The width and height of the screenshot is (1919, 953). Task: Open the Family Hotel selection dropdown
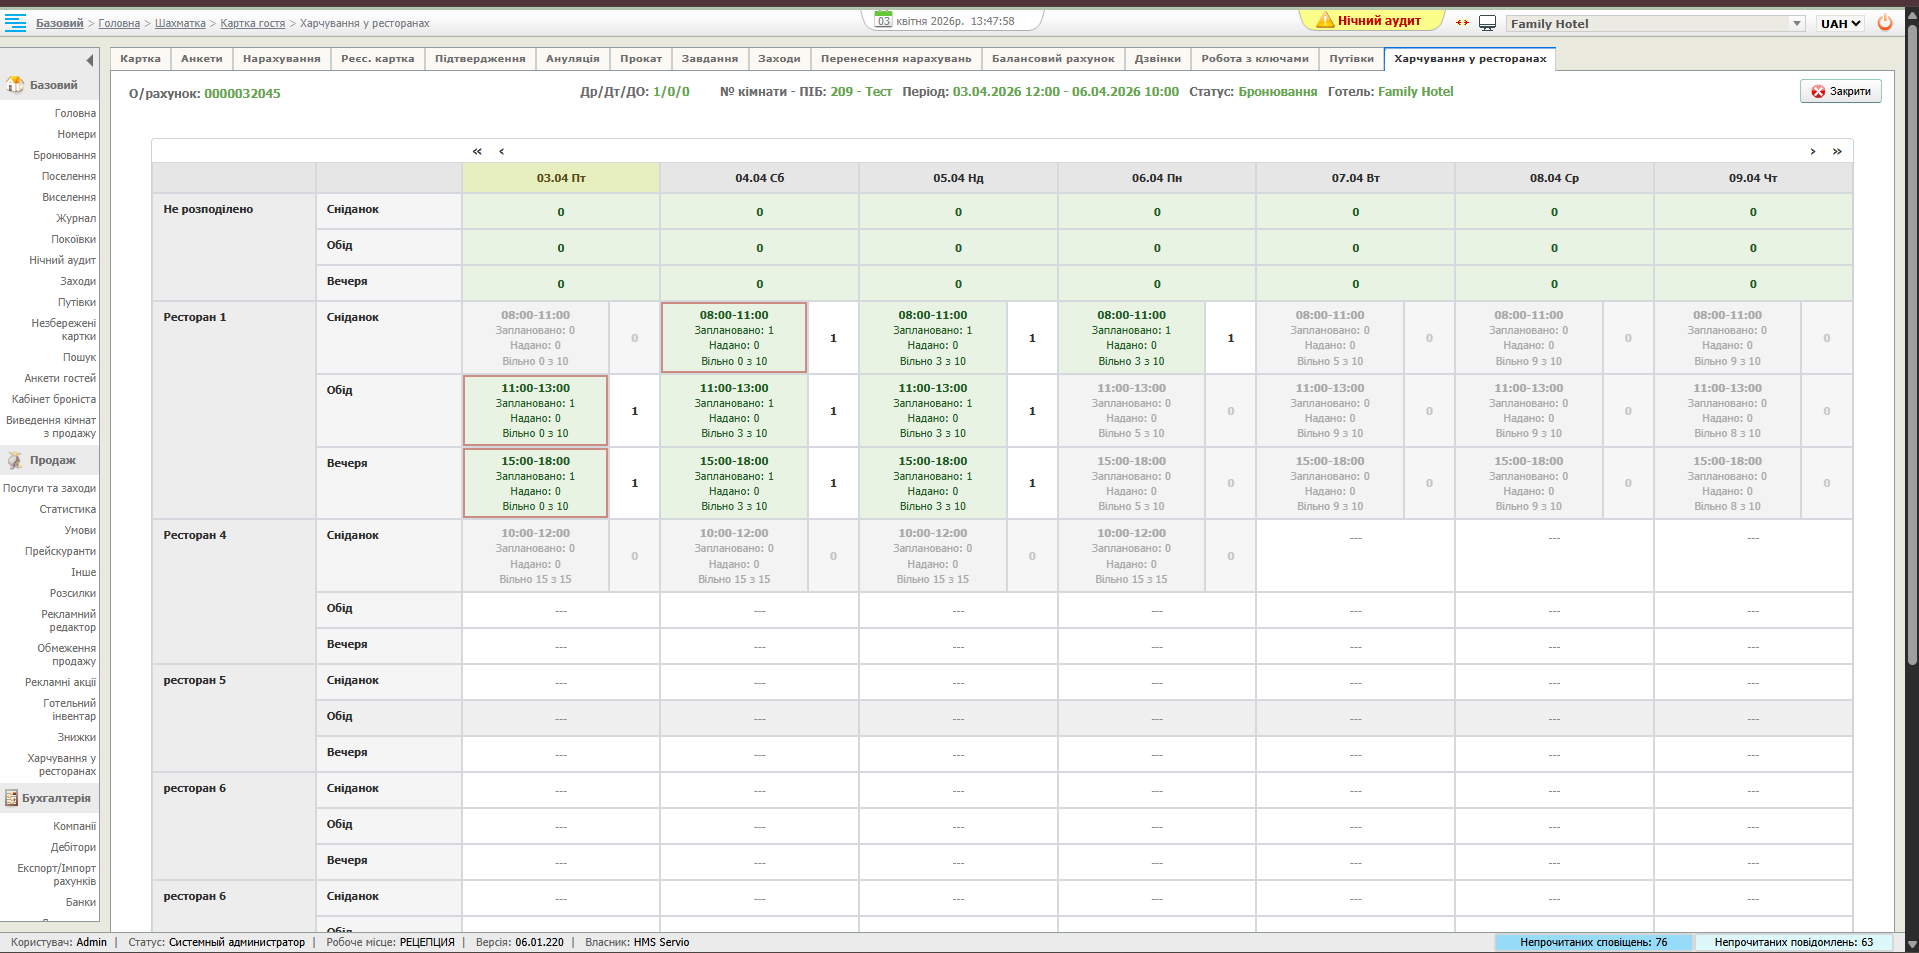[1655, 23]
